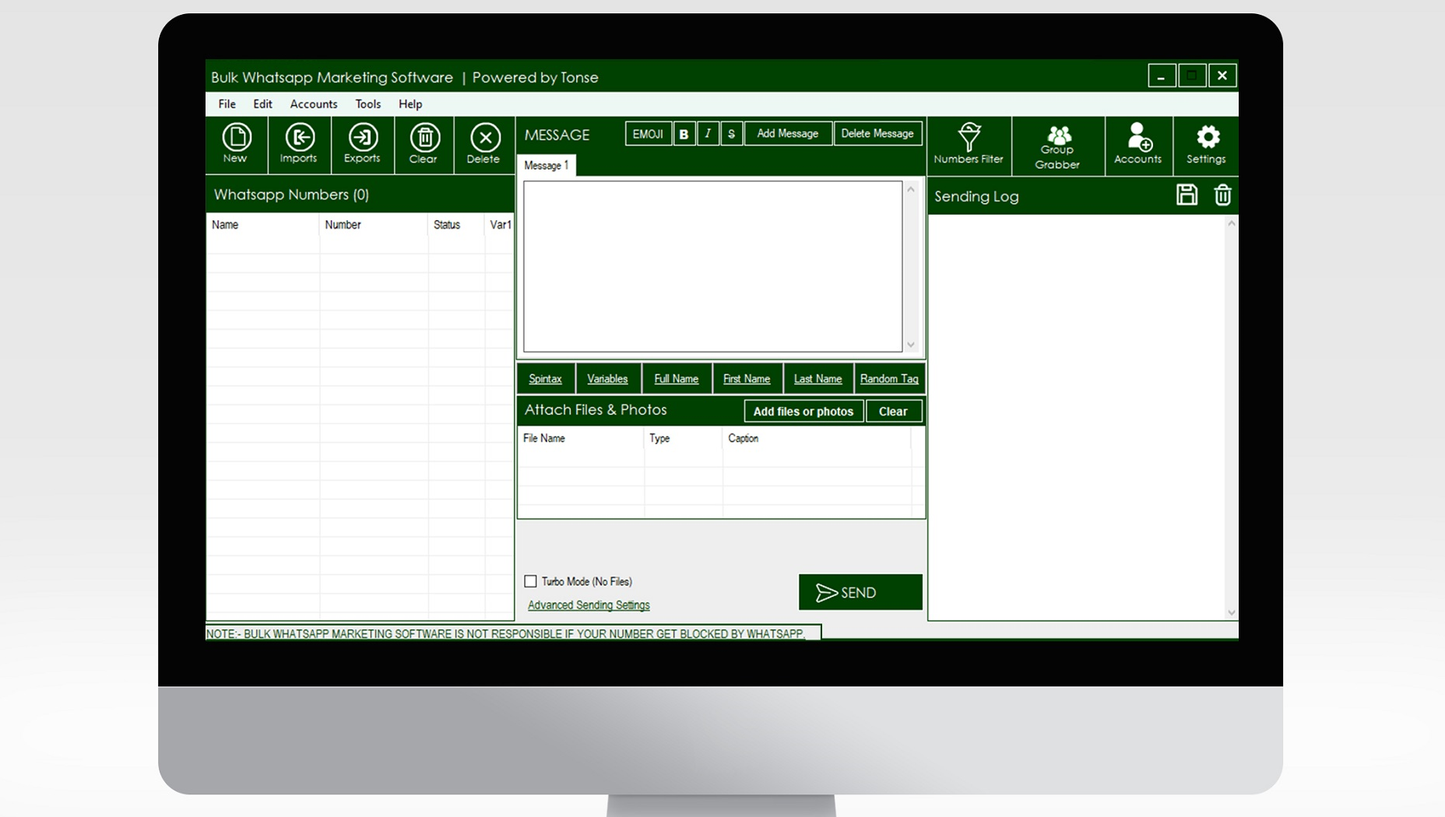Save the sending log

[x=1187, y=195]
